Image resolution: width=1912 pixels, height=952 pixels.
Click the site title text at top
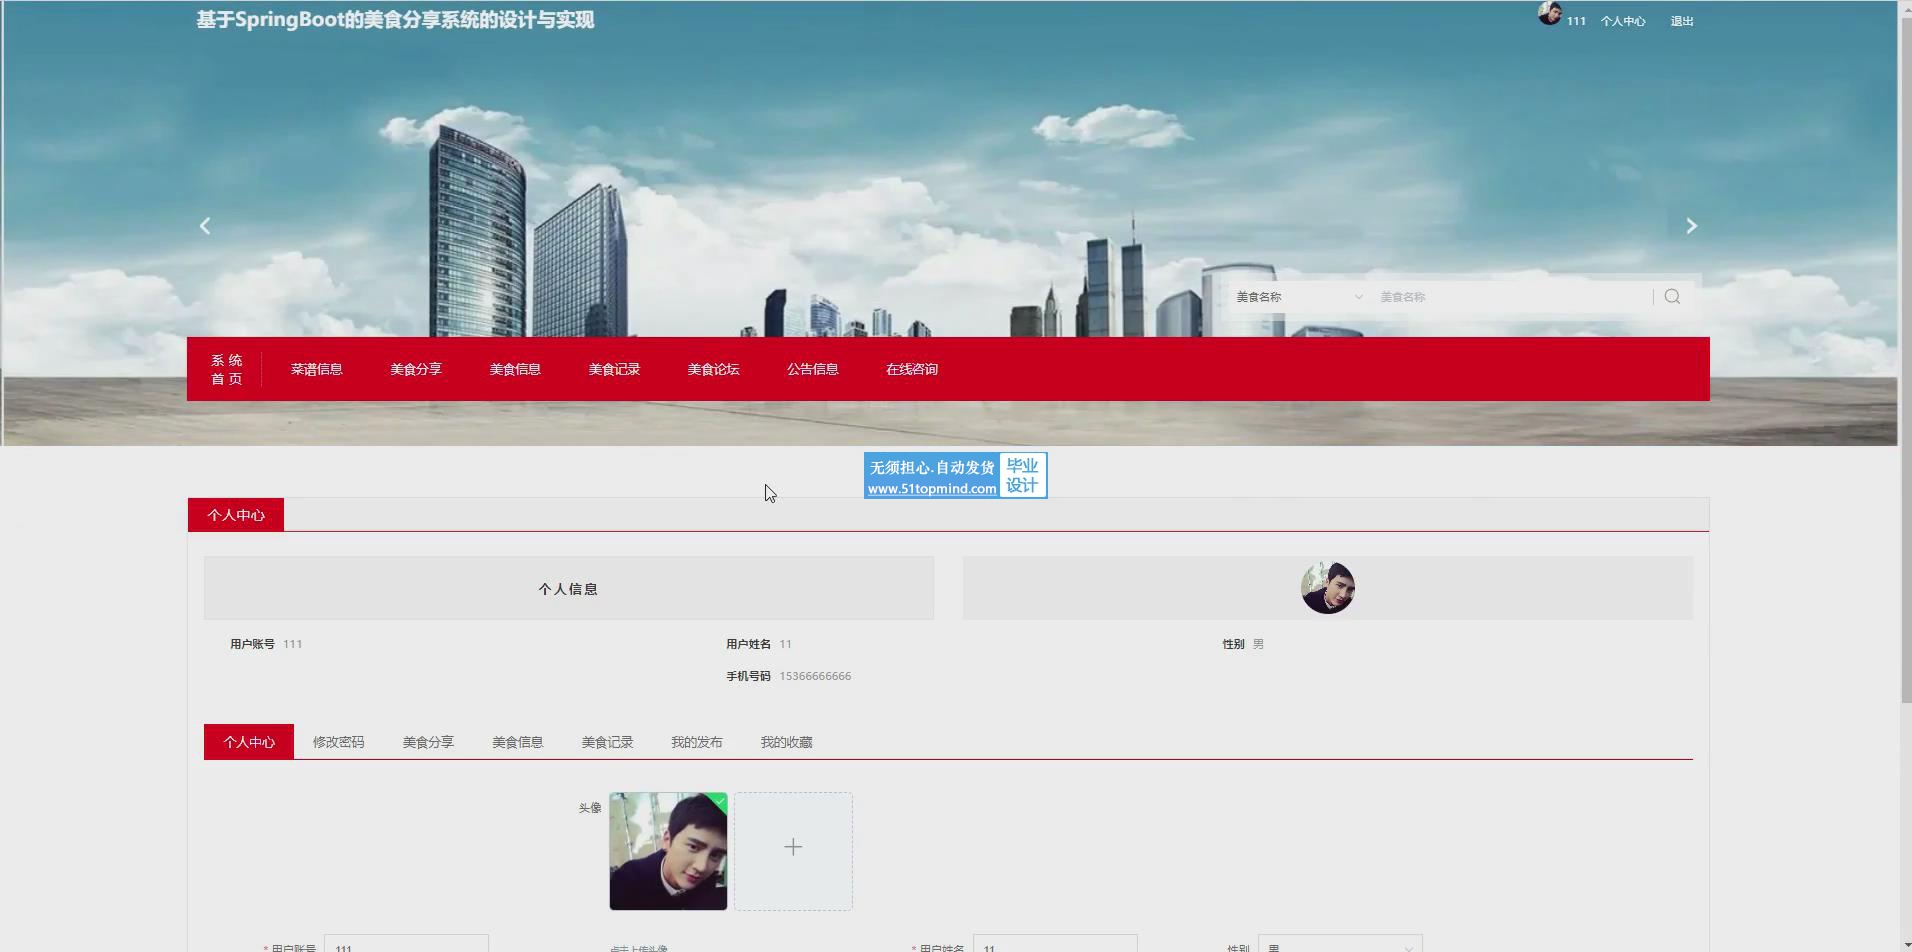[395, 20]
